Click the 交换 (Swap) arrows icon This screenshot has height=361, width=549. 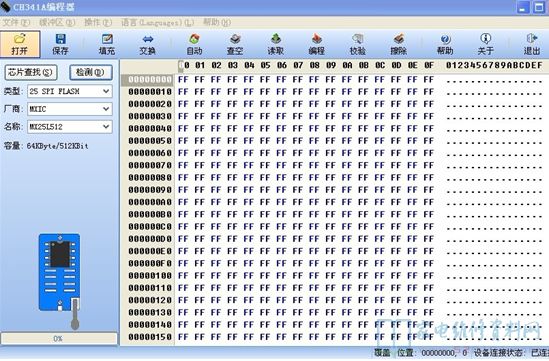(x=147, y=44)
